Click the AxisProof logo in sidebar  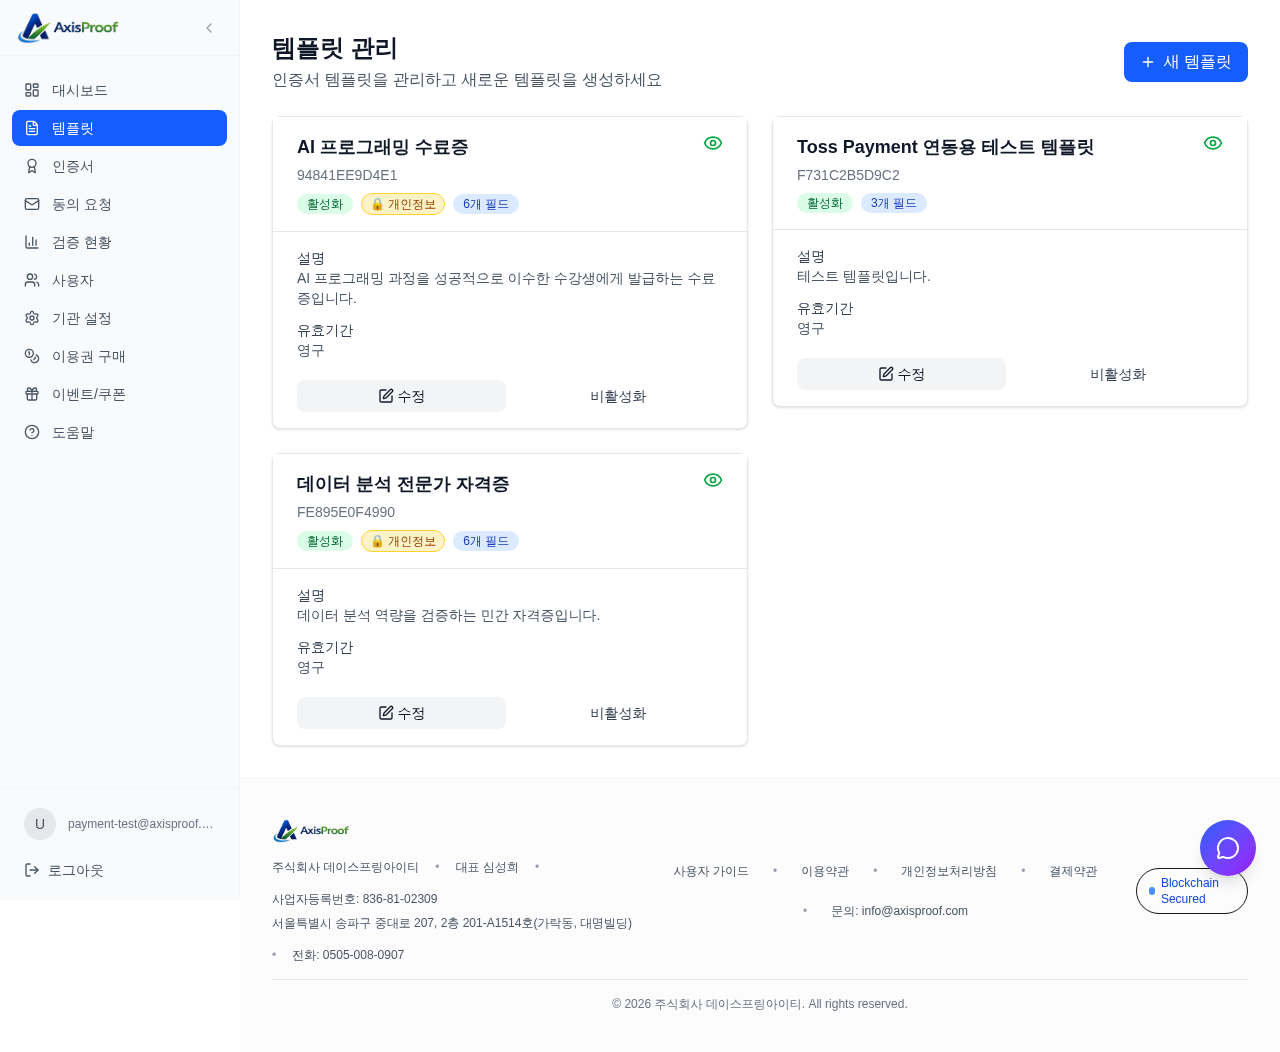point(68,28)
